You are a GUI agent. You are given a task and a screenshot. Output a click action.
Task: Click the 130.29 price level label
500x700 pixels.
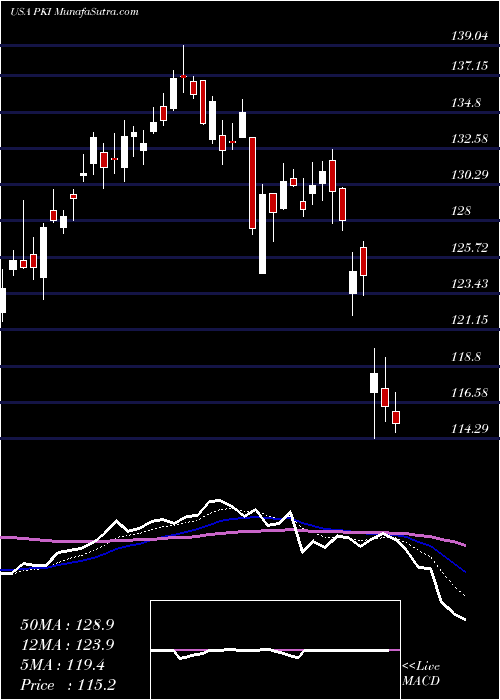click(470, 175)
